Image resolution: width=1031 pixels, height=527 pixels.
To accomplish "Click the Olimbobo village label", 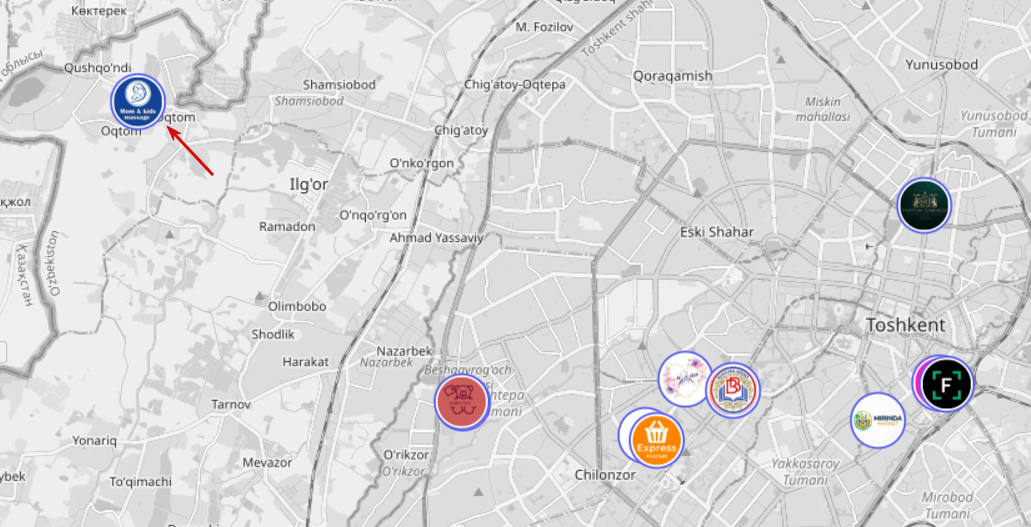I will [x=297, y=307].
